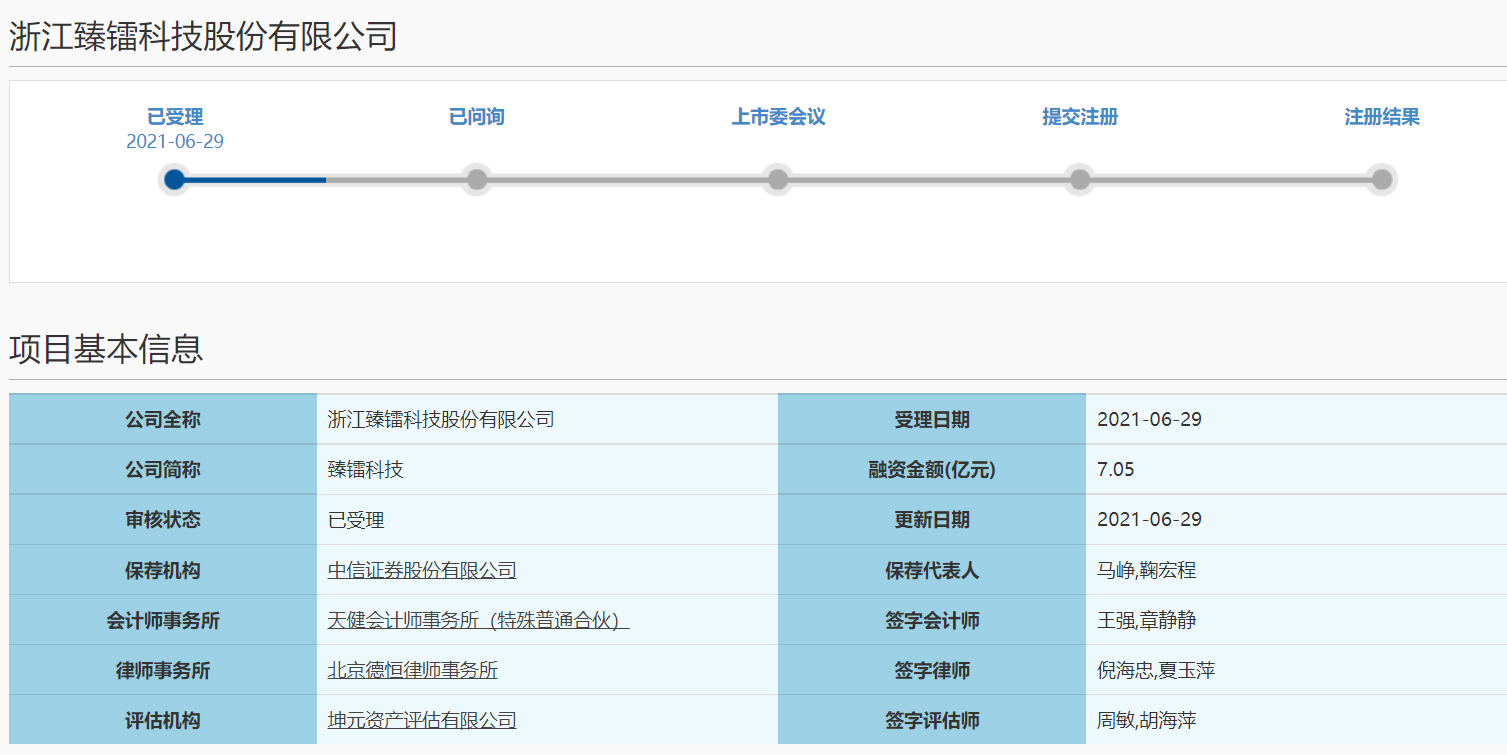
Task: Select the 已受理 stage label
Action: pos(175,117)
